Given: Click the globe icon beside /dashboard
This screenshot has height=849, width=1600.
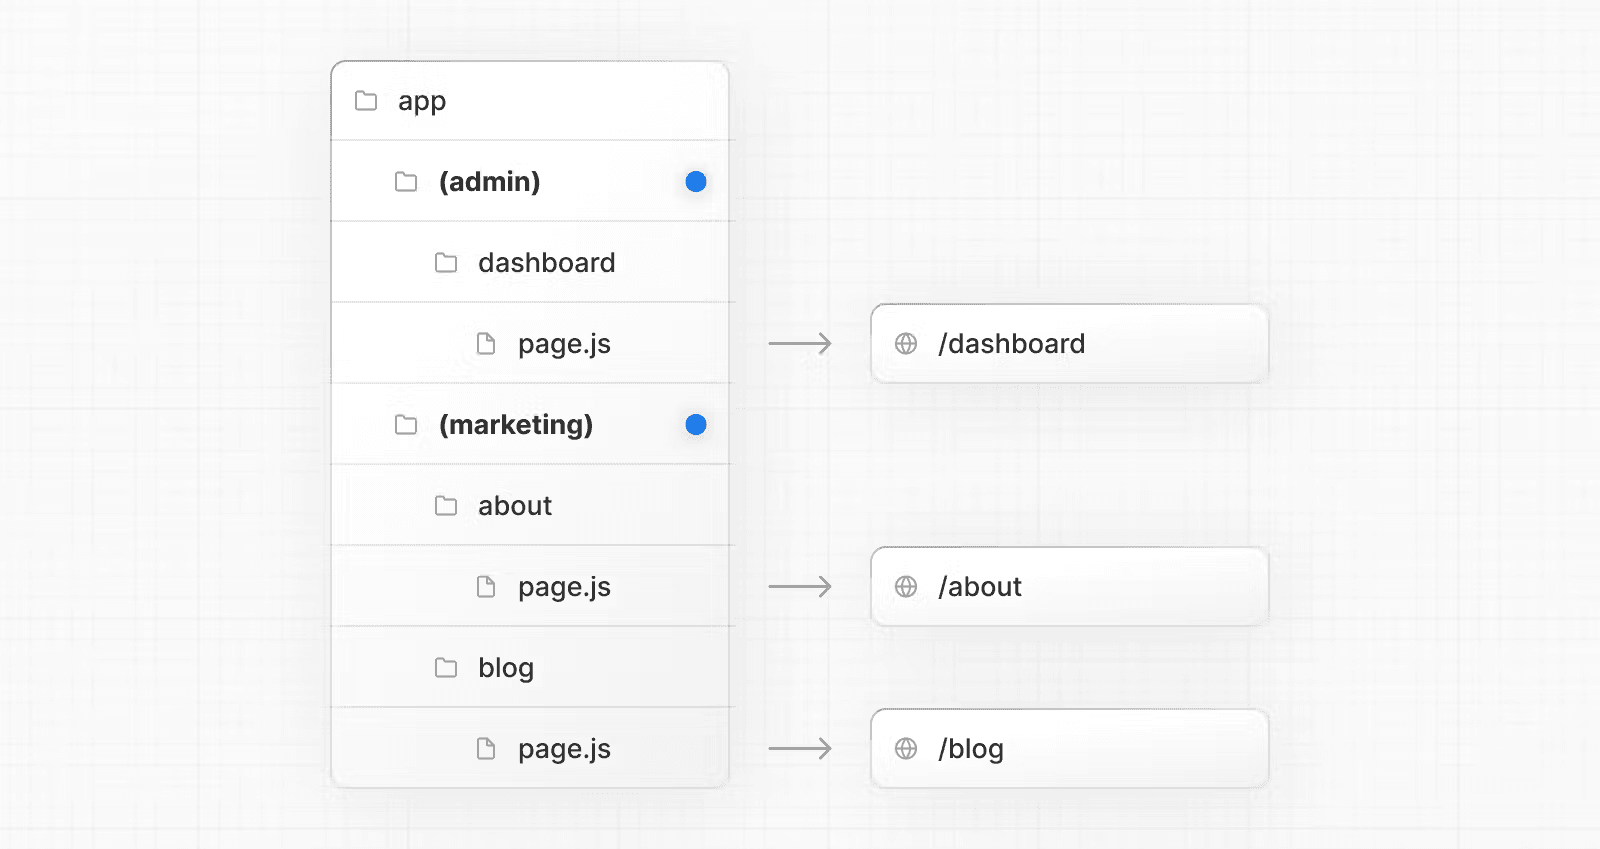Looking at the screenshot, I should coord(906,344).
